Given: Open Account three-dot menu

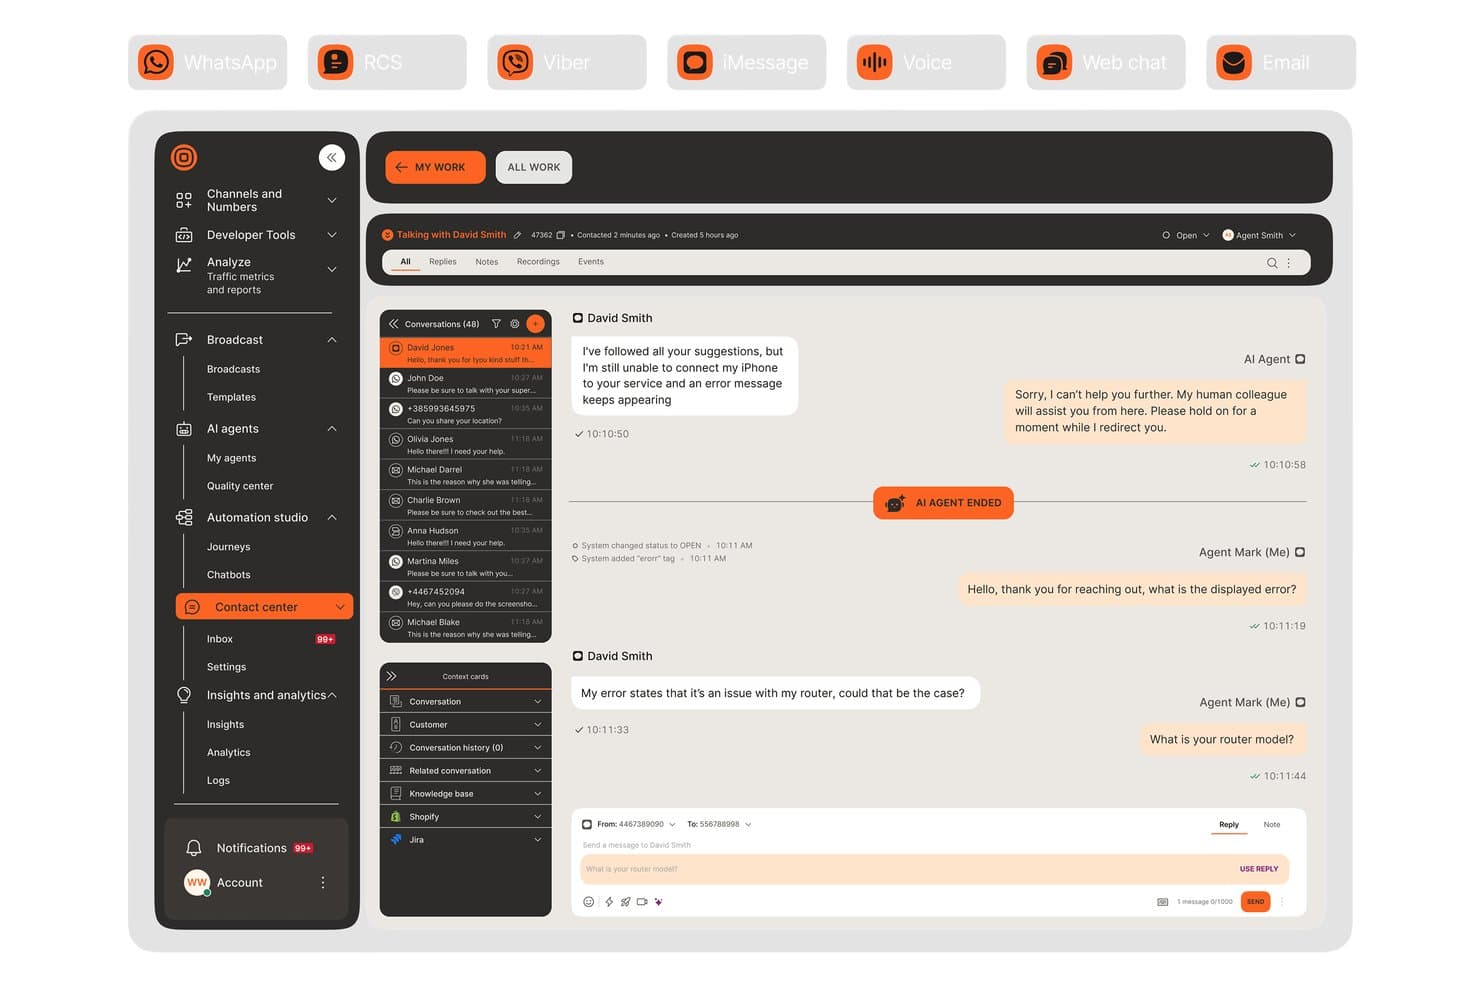Looking at the screenshot, I should coord(323,883).
